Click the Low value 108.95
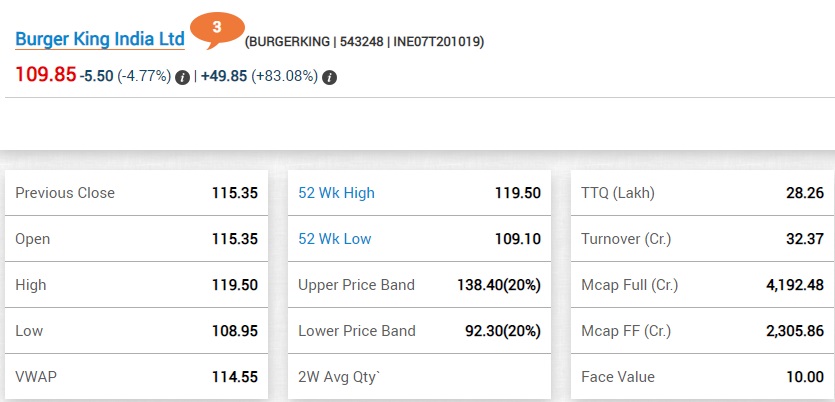This screenshot has width=835, height=402. point(235,331)
